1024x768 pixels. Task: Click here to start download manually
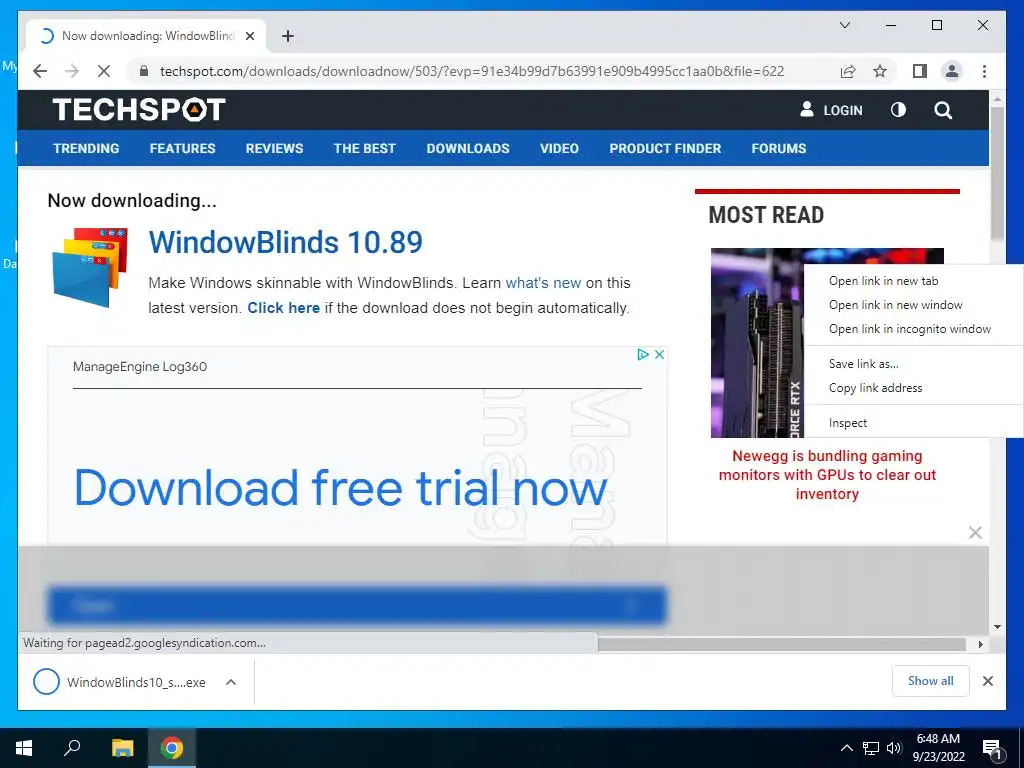(x=283, y=308)
